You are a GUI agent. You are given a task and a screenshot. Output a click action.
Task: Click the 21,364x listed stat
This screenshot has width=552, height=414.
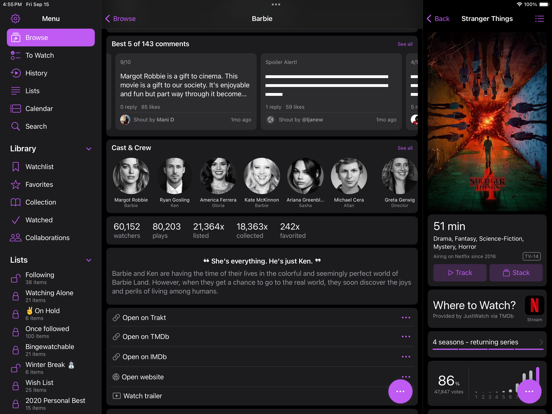coord(208,231)
